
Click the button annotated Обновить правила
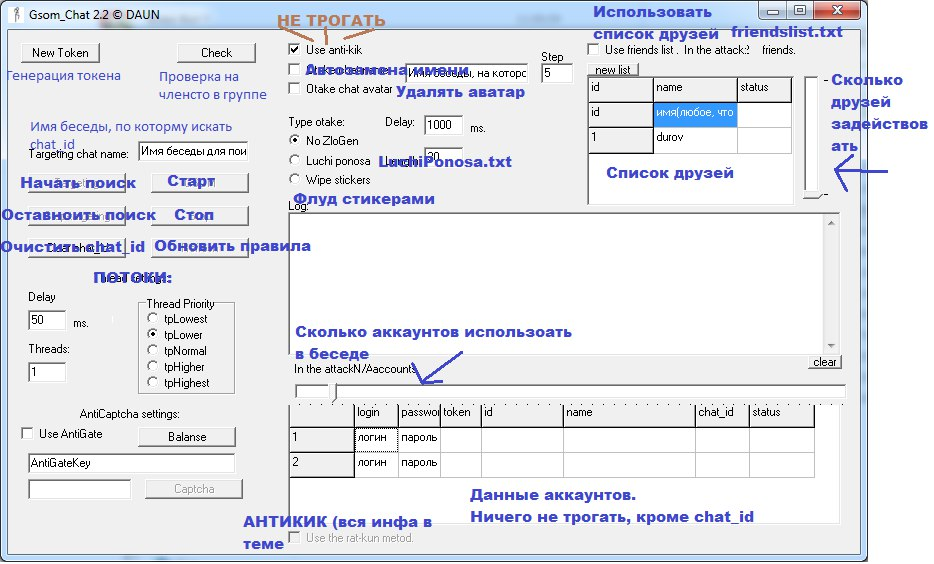tap(200, 247)
